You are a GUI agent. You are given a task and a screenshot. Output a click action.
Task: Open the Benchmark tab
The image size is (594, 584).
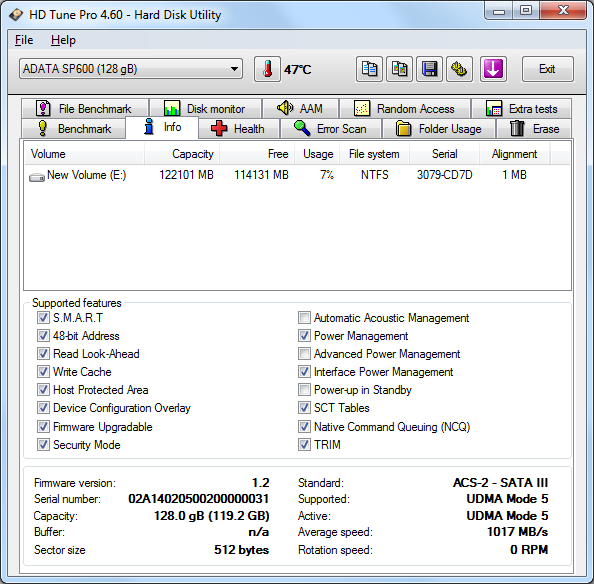pyautogui.click(x=74, y=129)
